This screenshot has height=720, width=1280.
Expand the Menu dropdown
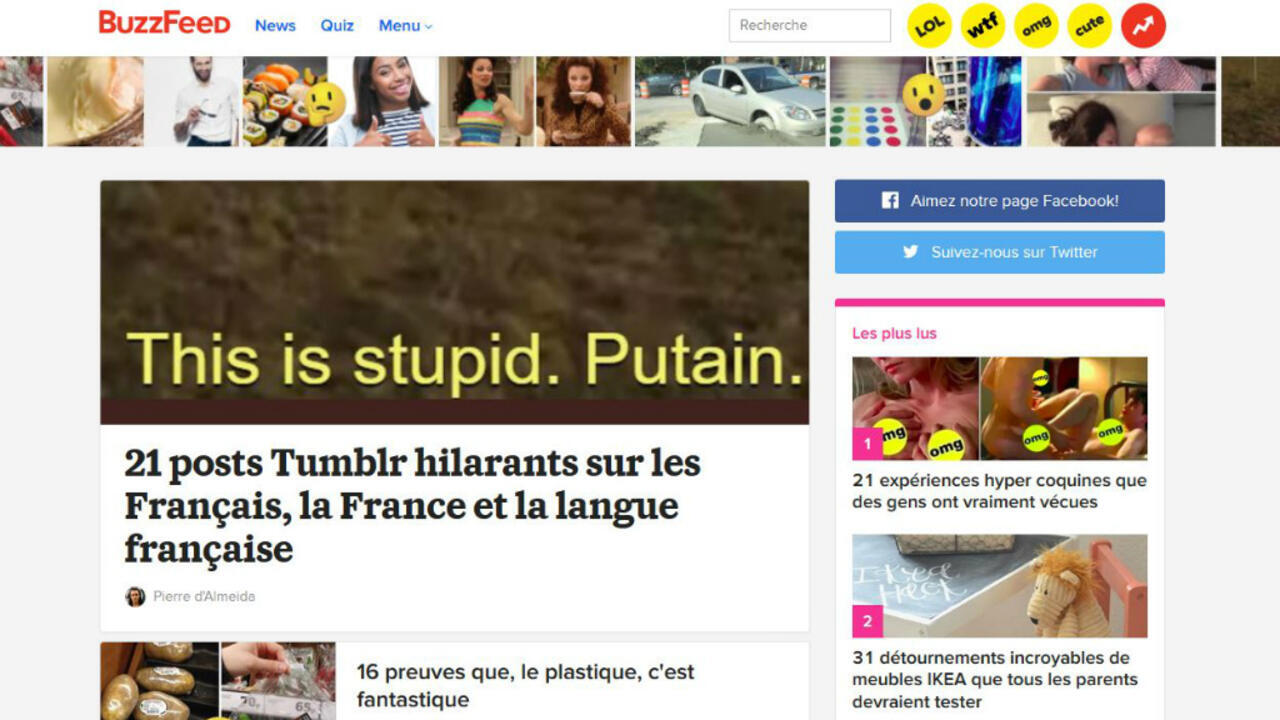coord(405,26)
